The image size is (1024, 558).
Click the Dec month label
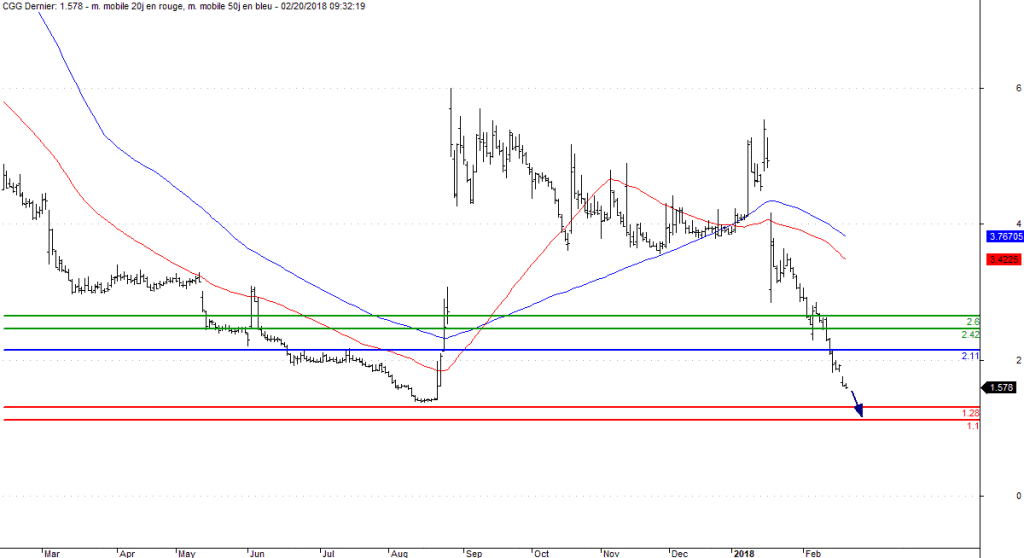click(x=679, y=553)
